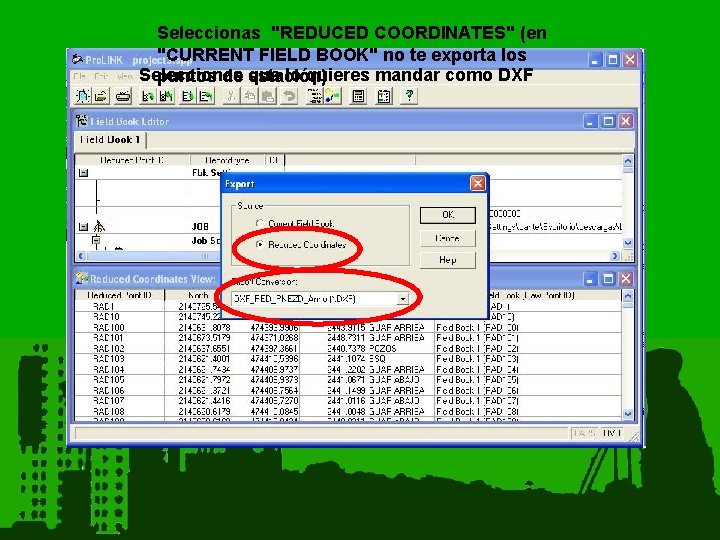
Task: Click the tripod icon beside JOB row
Action: [99, 226]
